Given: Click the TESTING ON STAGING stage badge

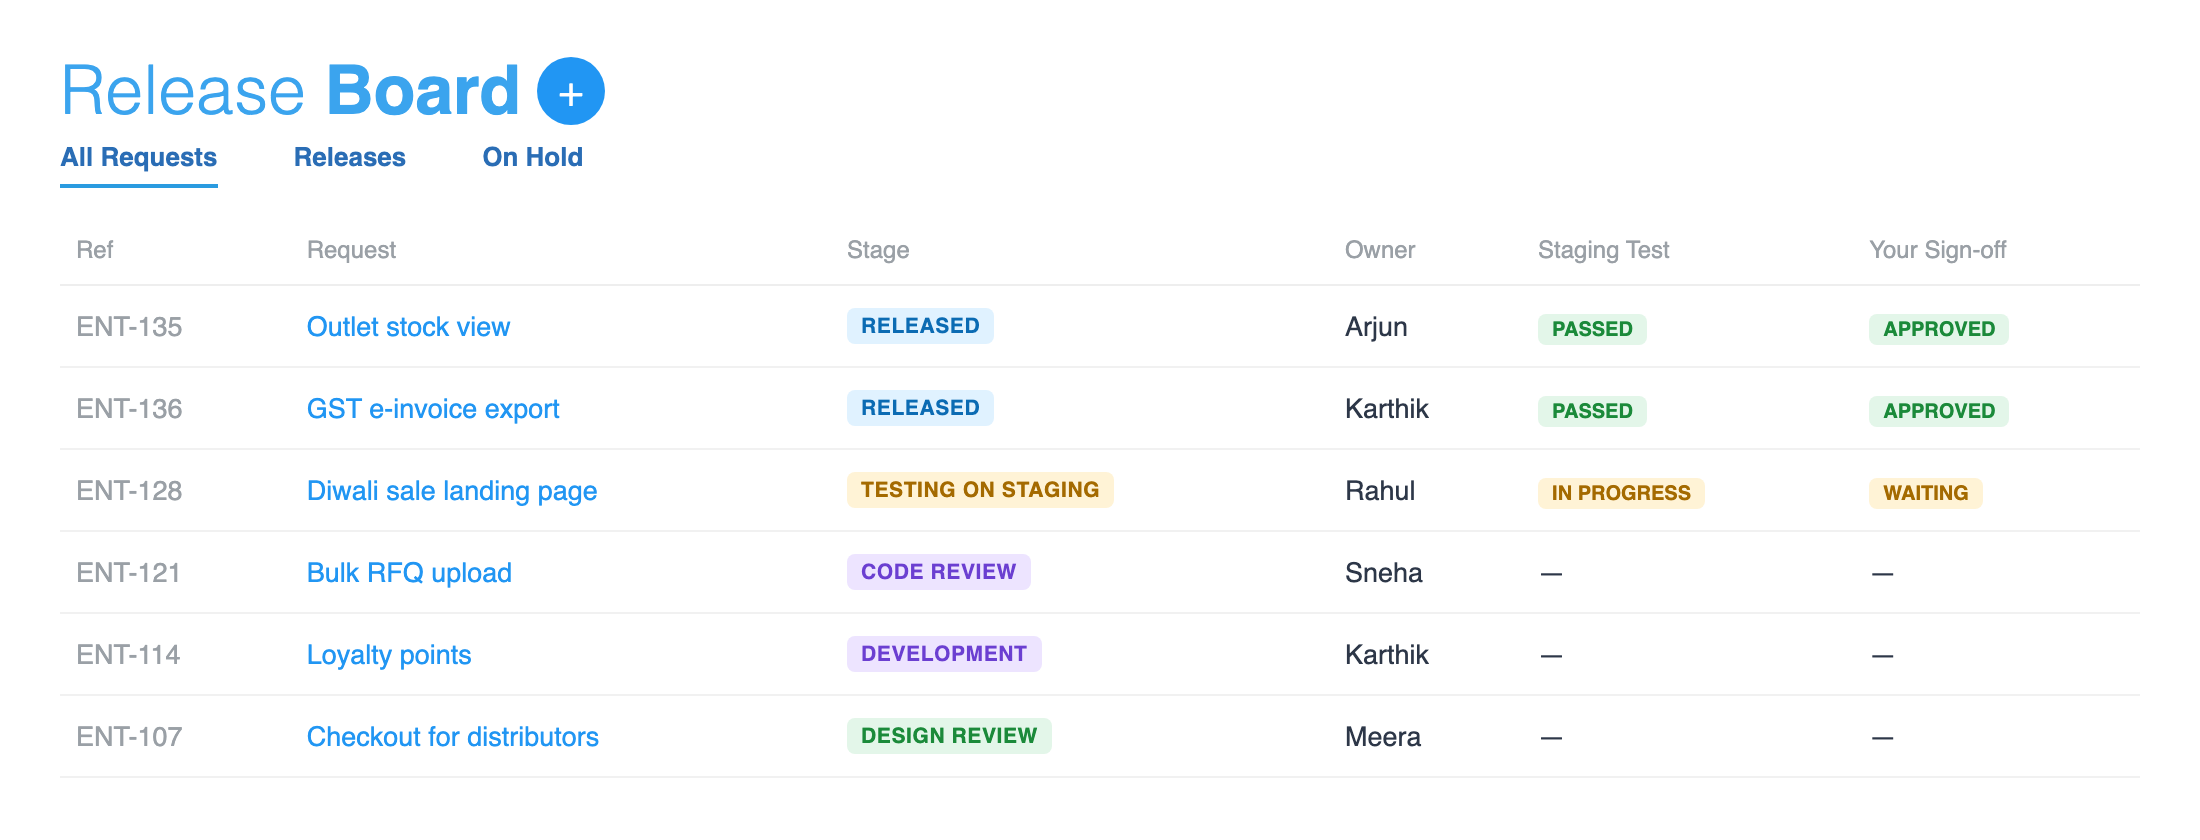Looking at the screenshot, I should (x=980, y=490).
